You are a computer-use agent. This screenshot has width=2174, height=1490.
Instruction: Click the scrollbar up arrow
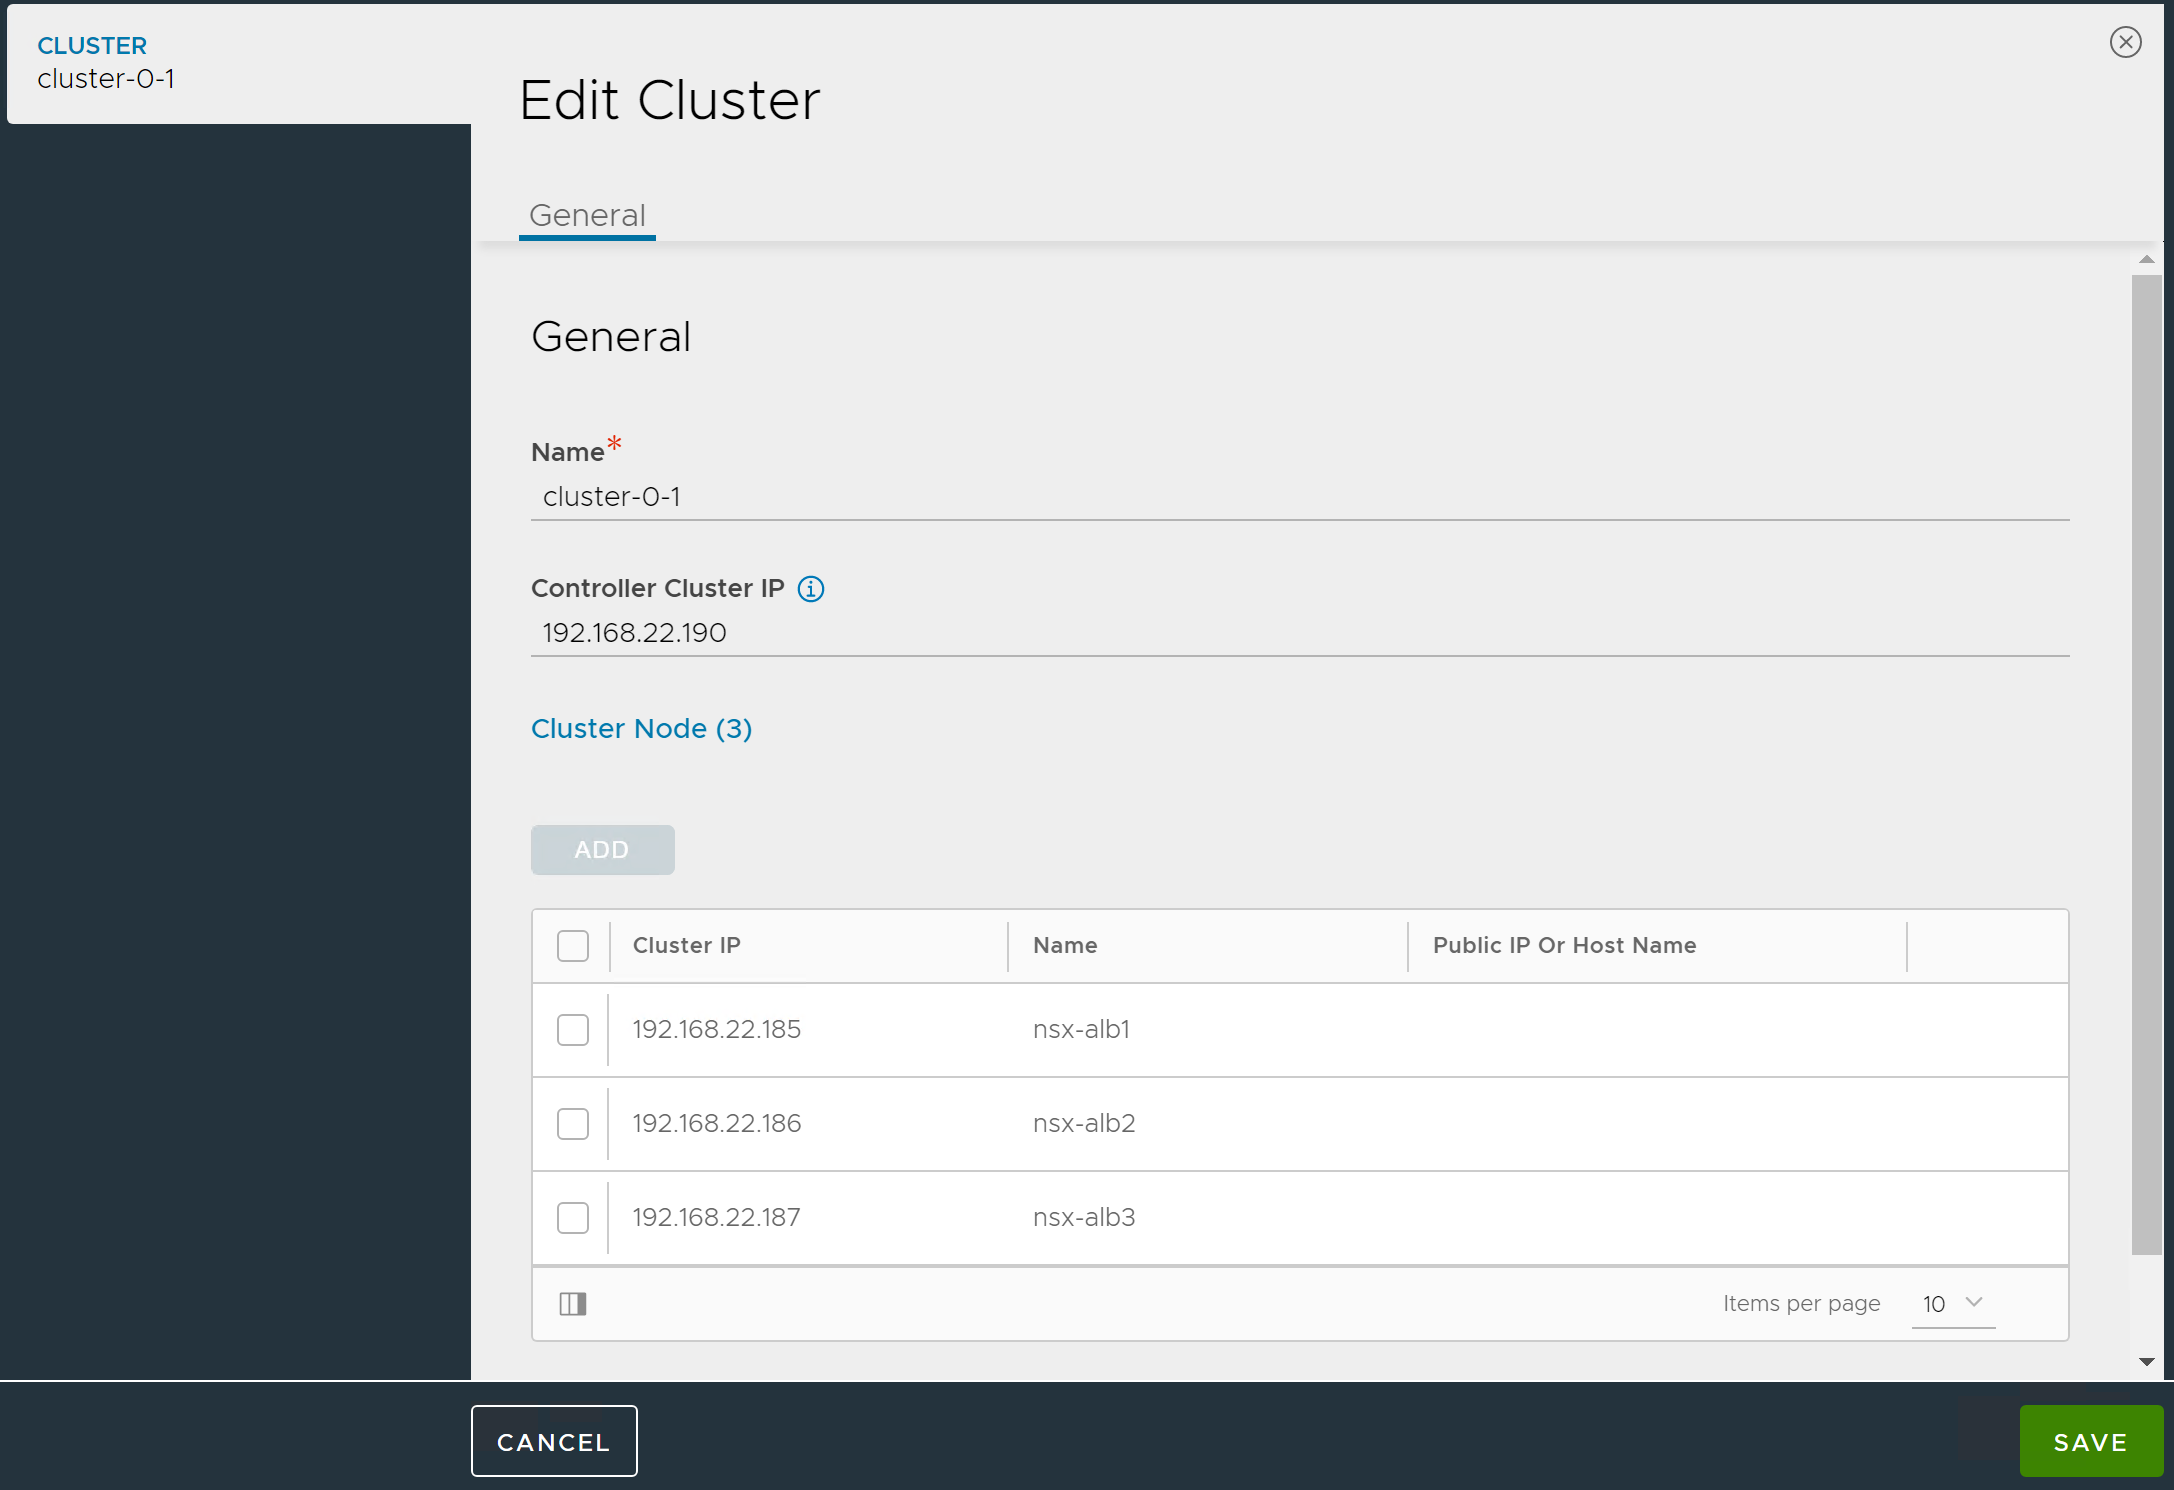2146,260
